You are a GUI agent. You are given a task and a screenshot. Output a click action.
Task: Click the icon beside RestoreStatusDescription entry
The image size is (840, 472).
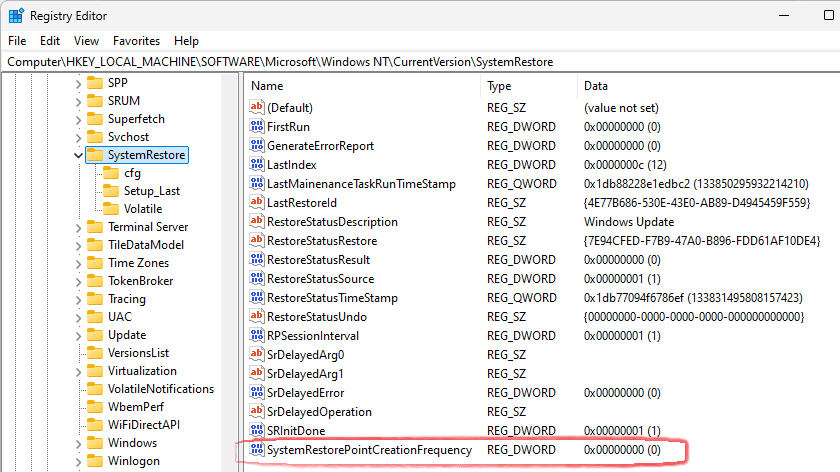(x=256, y=222)
